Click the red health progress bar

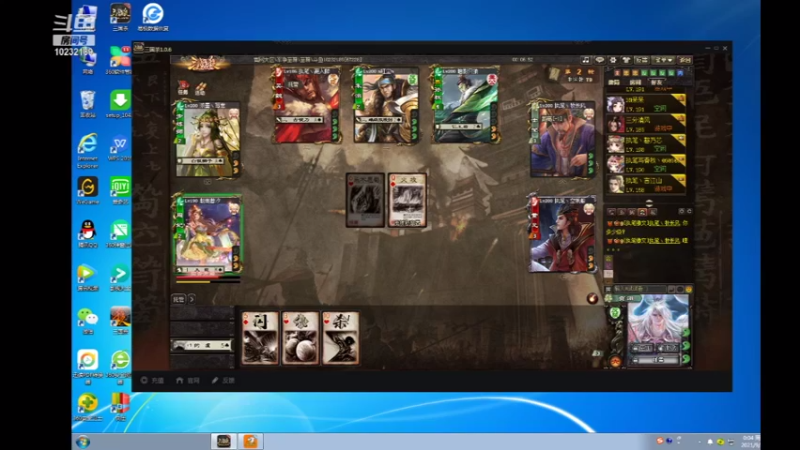click(208, 277)
